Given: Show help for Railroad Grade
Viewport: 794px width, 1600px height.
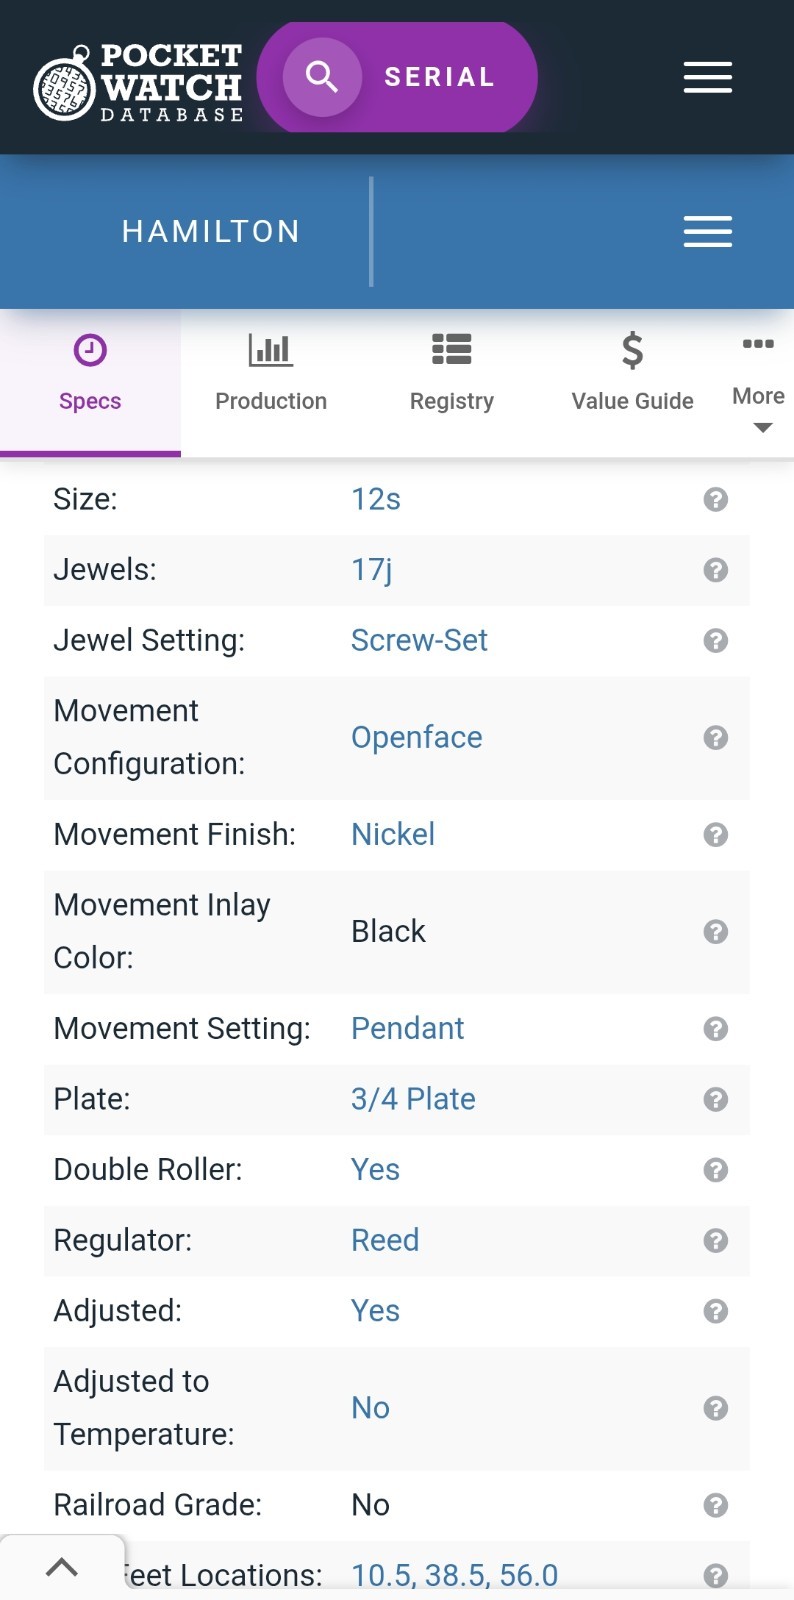Looking at the screenshot, I should pyautogui.click(x=715, y=1505).
